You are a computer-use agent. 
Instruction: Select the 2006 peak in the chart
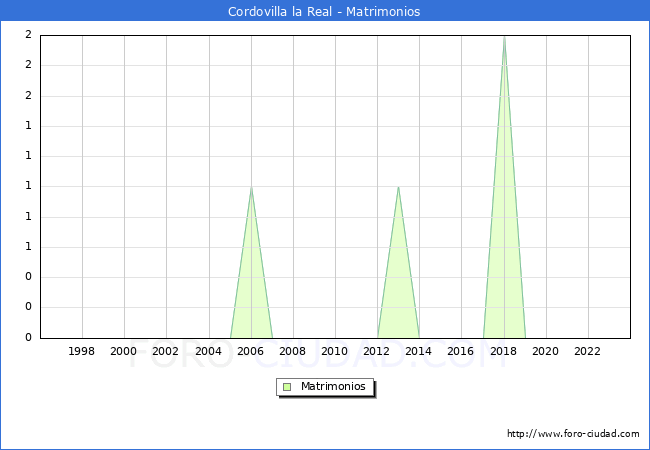251,188
